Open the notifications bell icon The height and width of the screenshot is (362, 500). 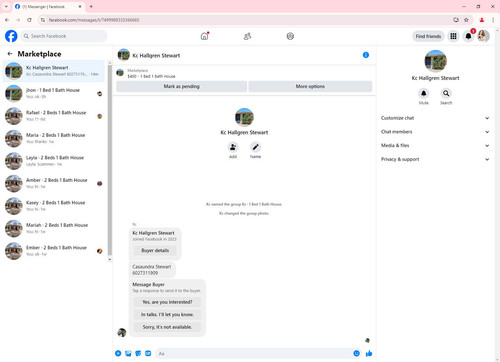coord(468,36)
